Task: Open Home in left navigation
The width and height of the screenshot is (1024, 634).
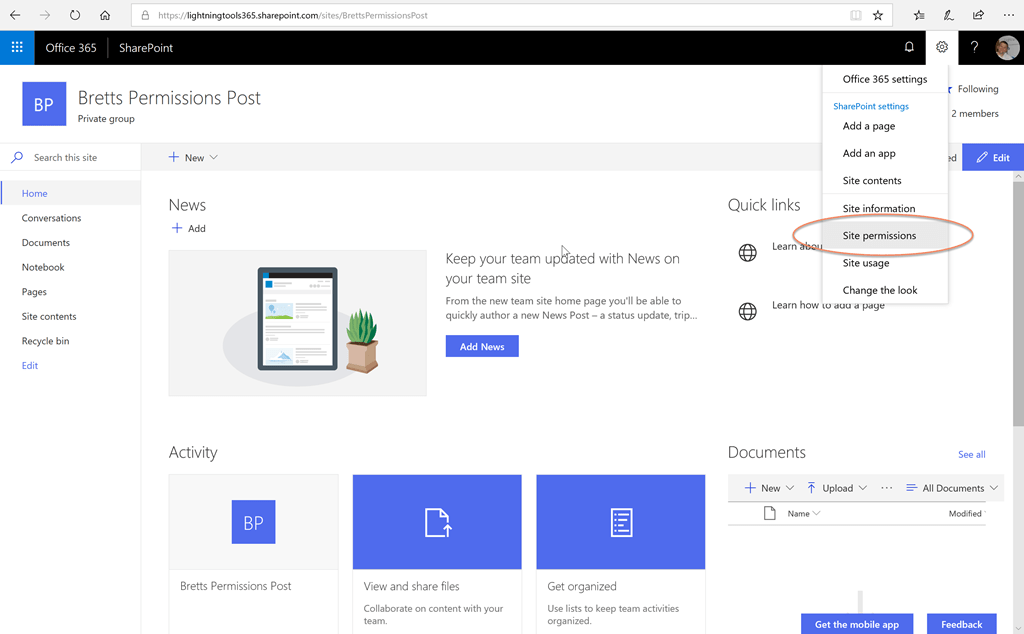Action: [x=35, y=193]
